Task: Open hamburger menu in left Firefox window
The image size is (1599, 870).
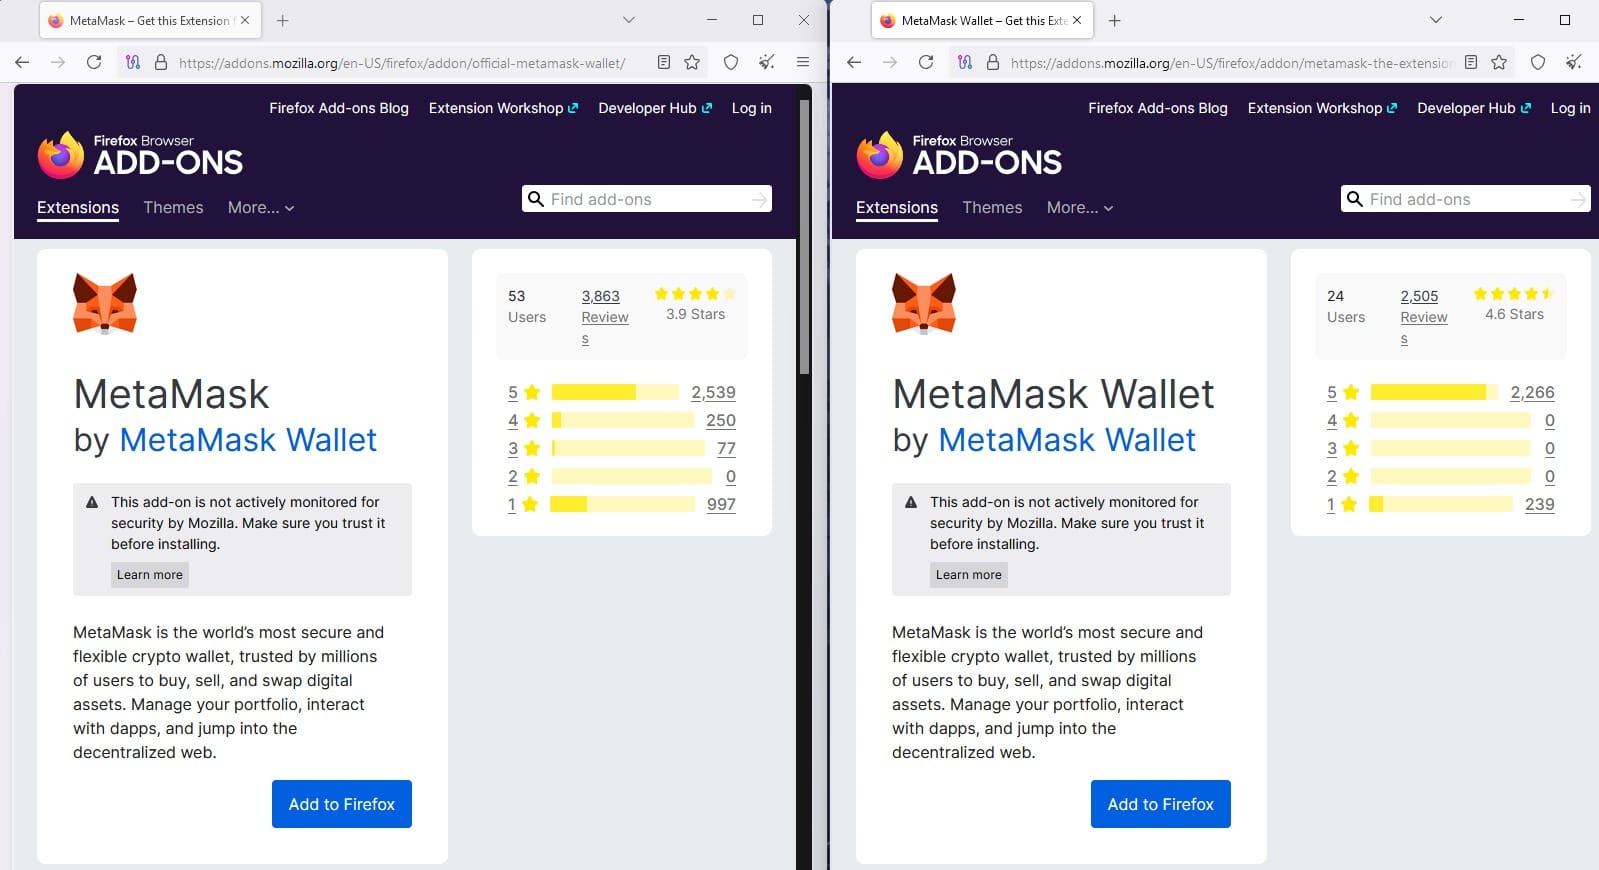Action: [802, 62]
